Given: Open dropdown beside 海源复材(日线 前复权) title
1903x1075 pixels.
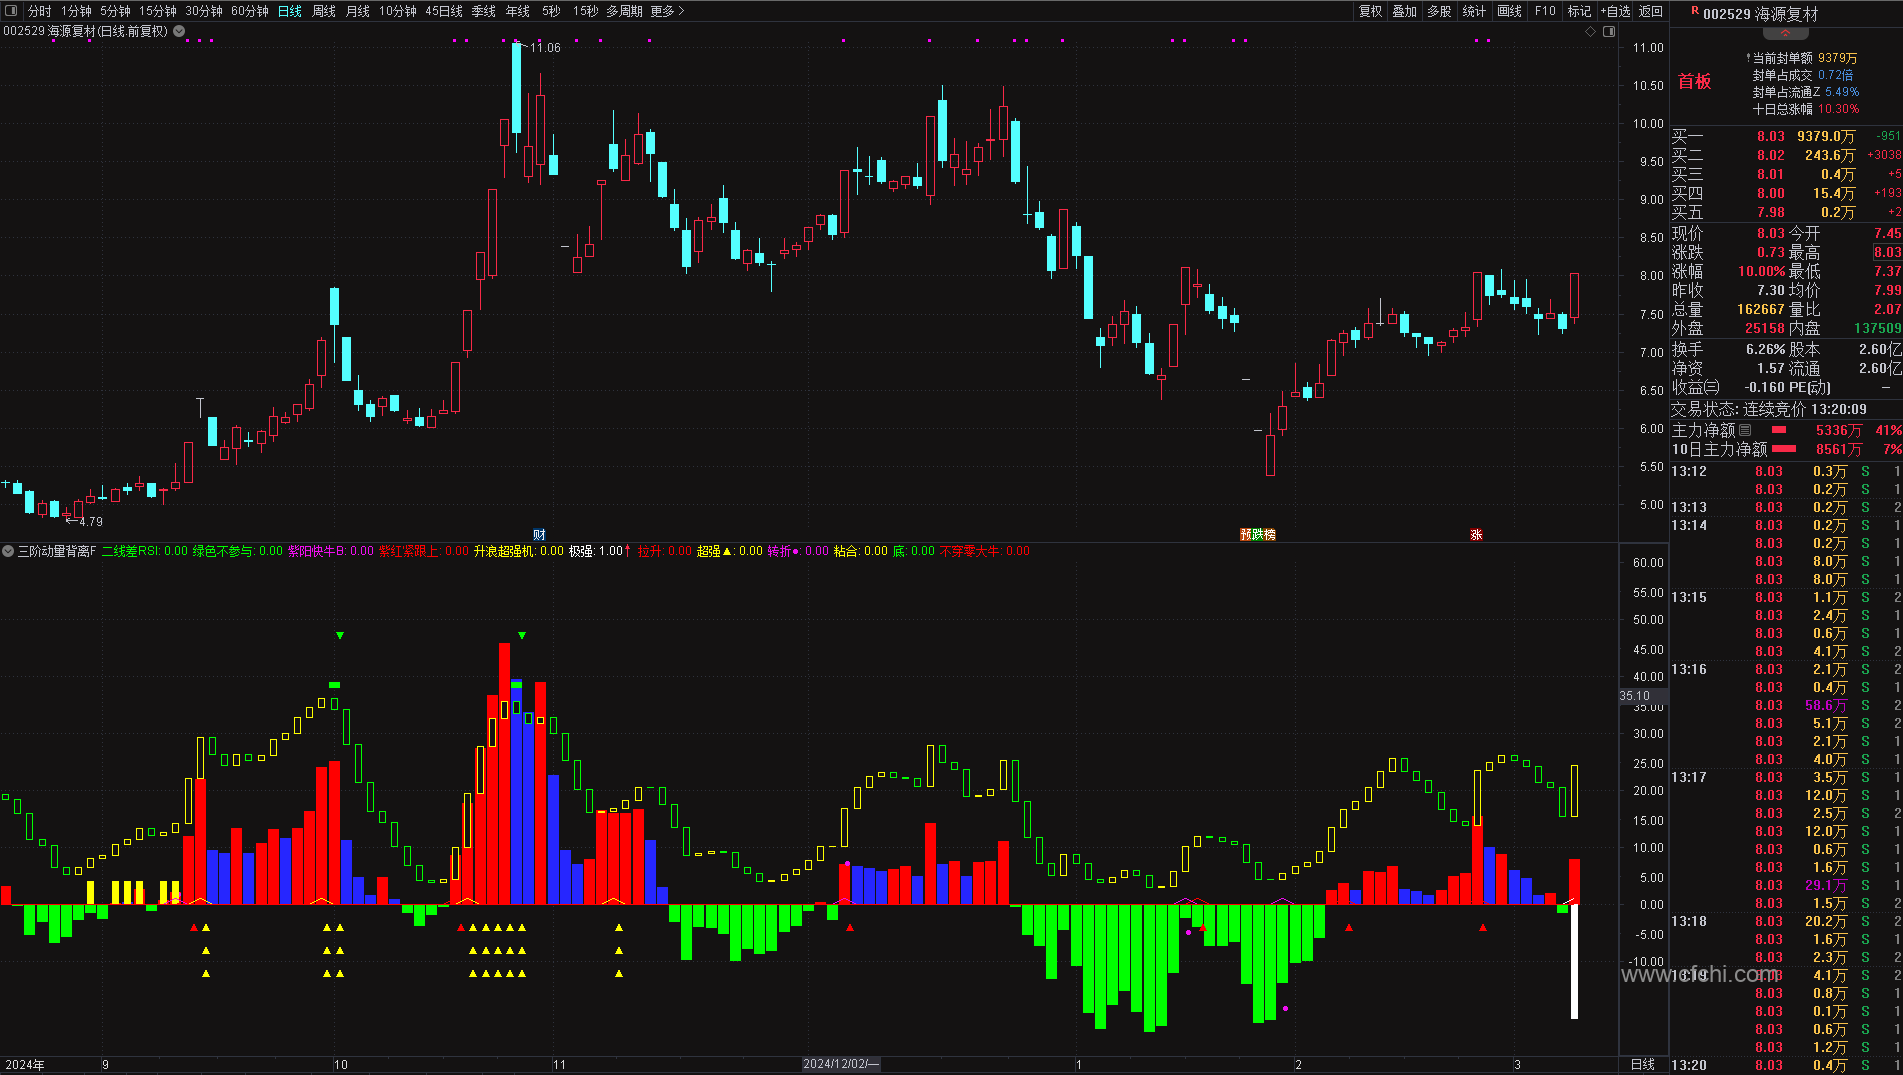Looking at the screenshot, I should (179, 31).
